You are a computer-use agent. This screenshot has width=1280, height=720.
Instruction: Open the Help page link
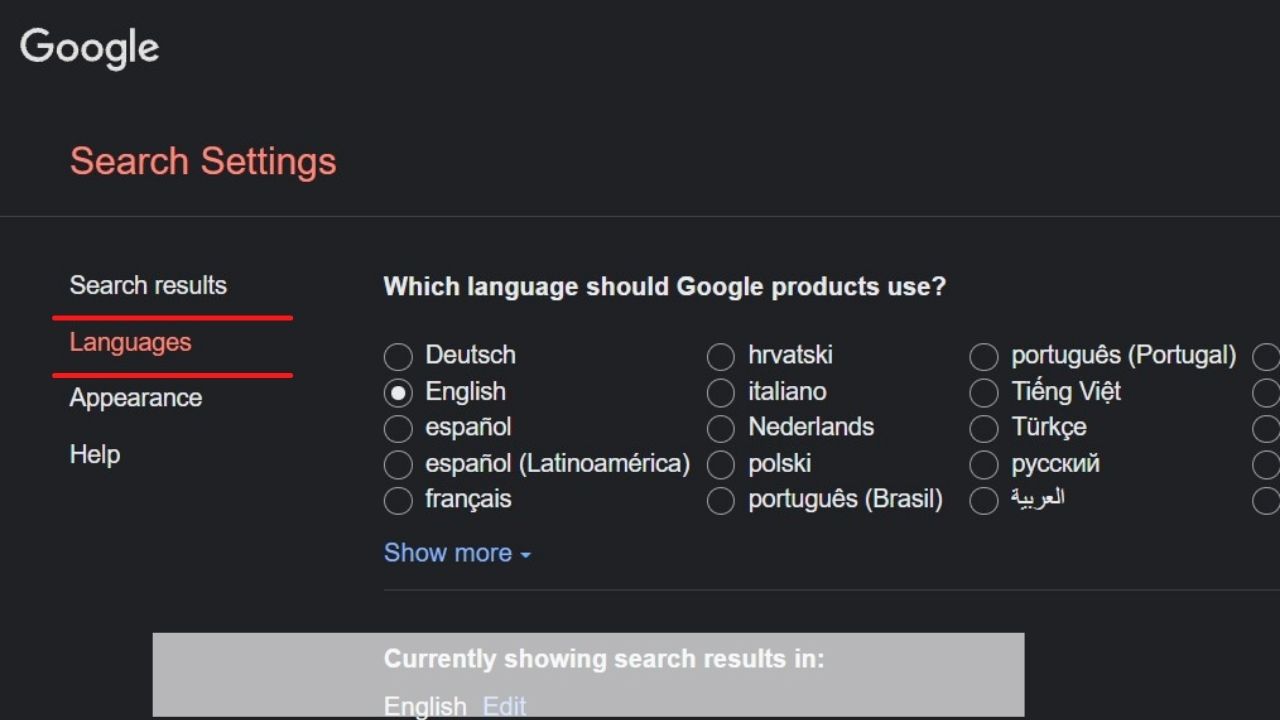95,454
